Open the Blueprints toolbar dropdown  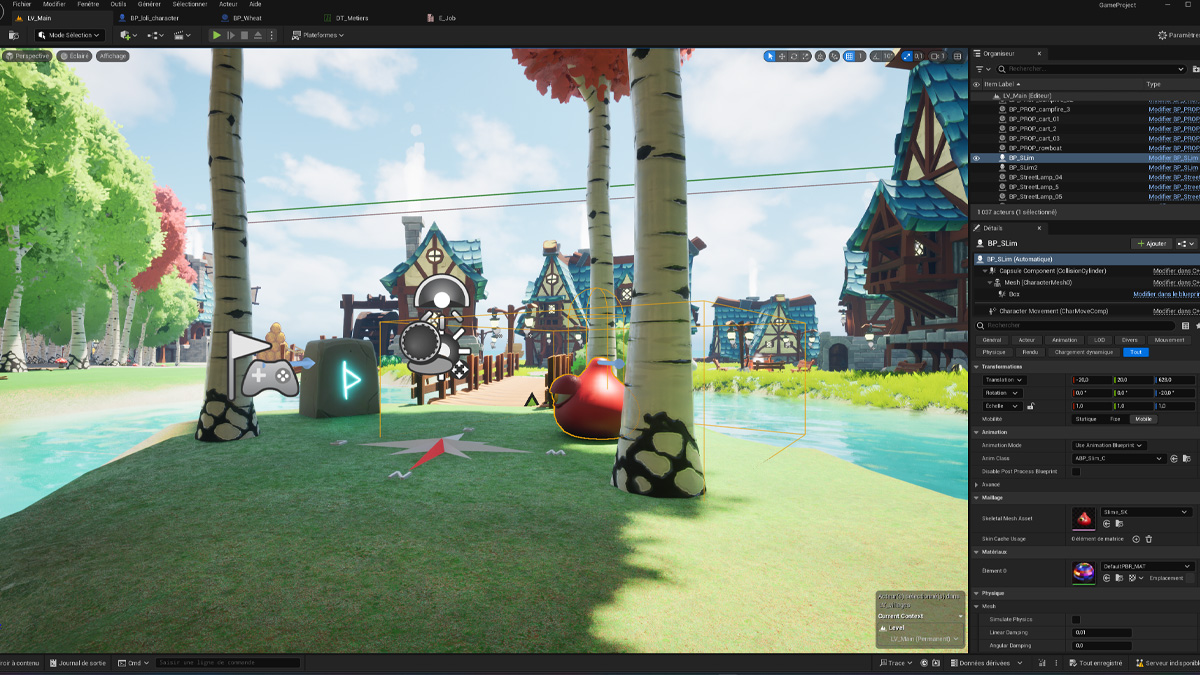click(156, 35)
